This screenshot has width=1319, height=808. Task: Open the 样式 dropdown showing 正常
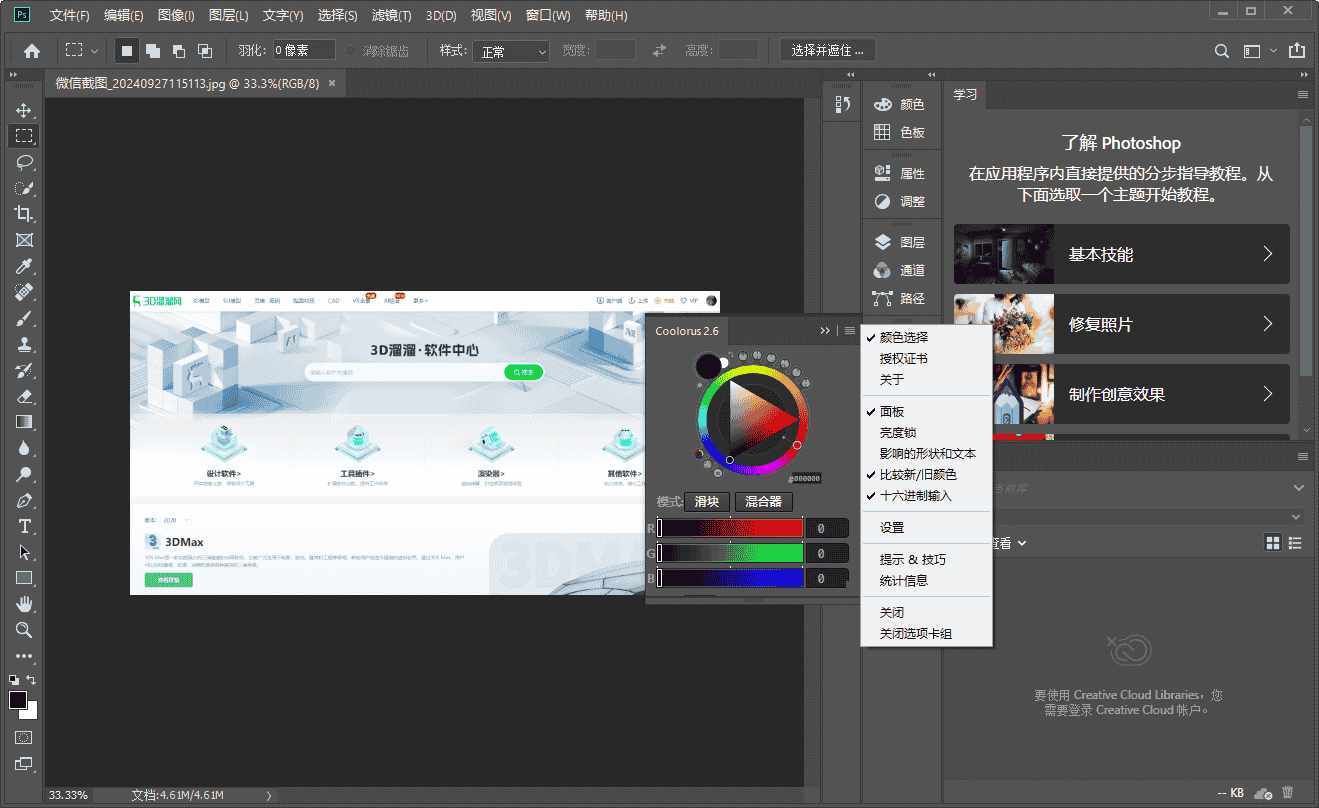511,51
